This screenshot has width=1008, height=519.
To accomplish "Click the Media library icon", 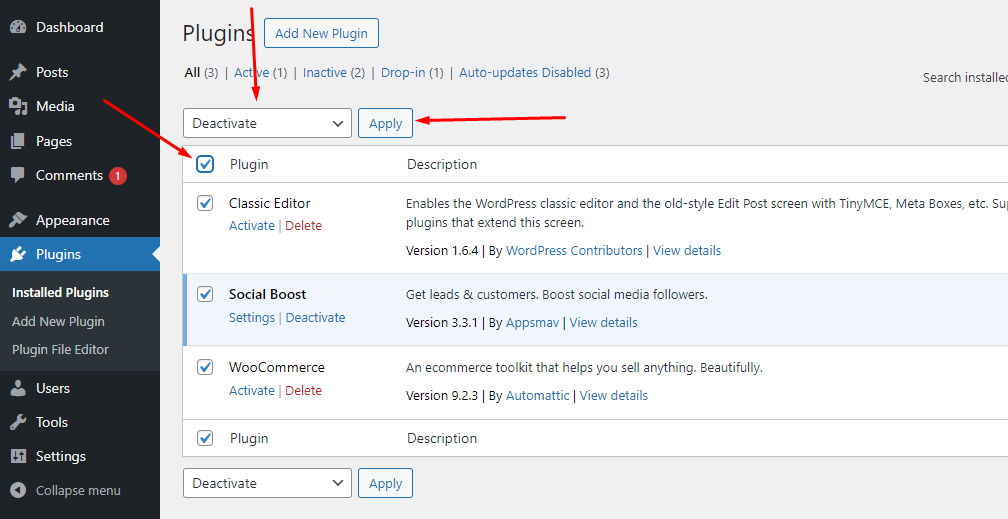I will [18, 106].
